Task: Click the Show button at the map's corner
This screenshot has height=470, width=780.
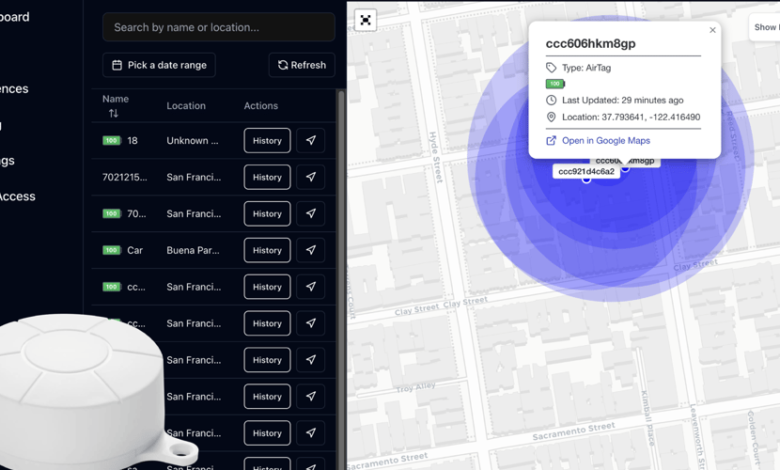Action: click(x=765, y=27)
